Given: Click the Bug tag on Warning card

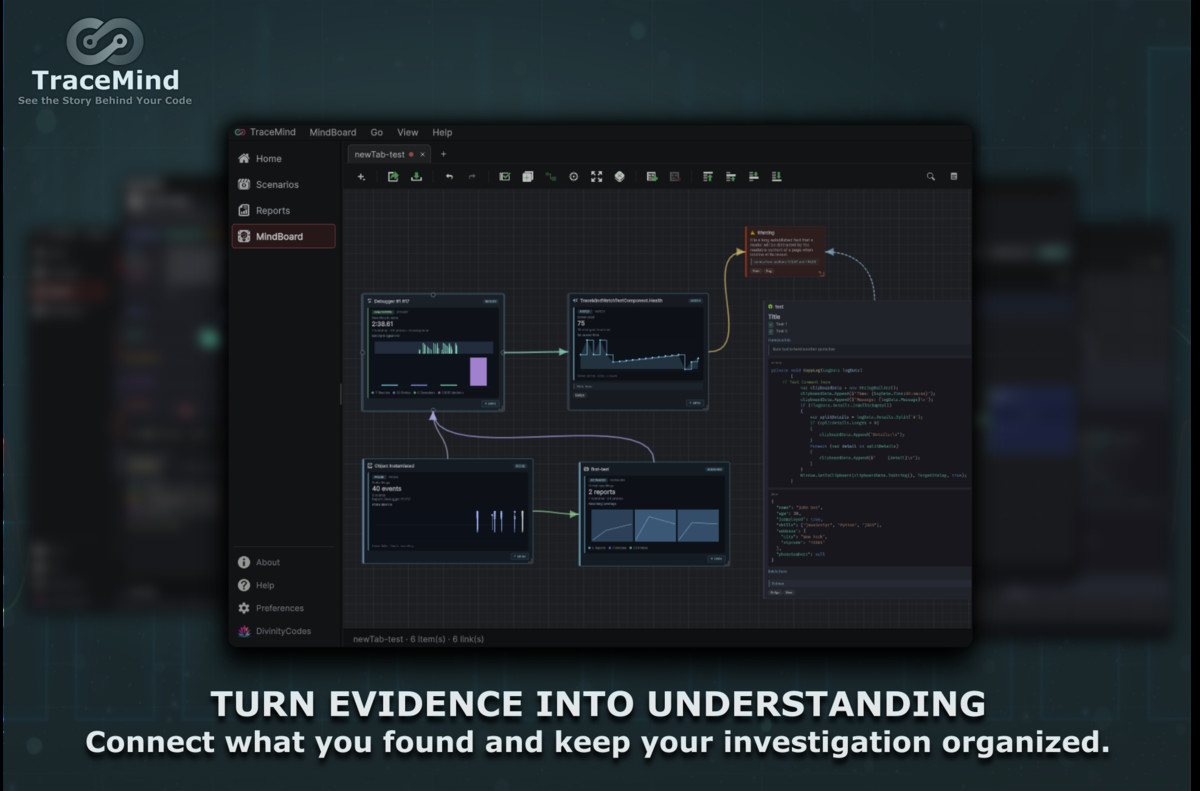Looking at the screenshot, I should click(770, 270).
